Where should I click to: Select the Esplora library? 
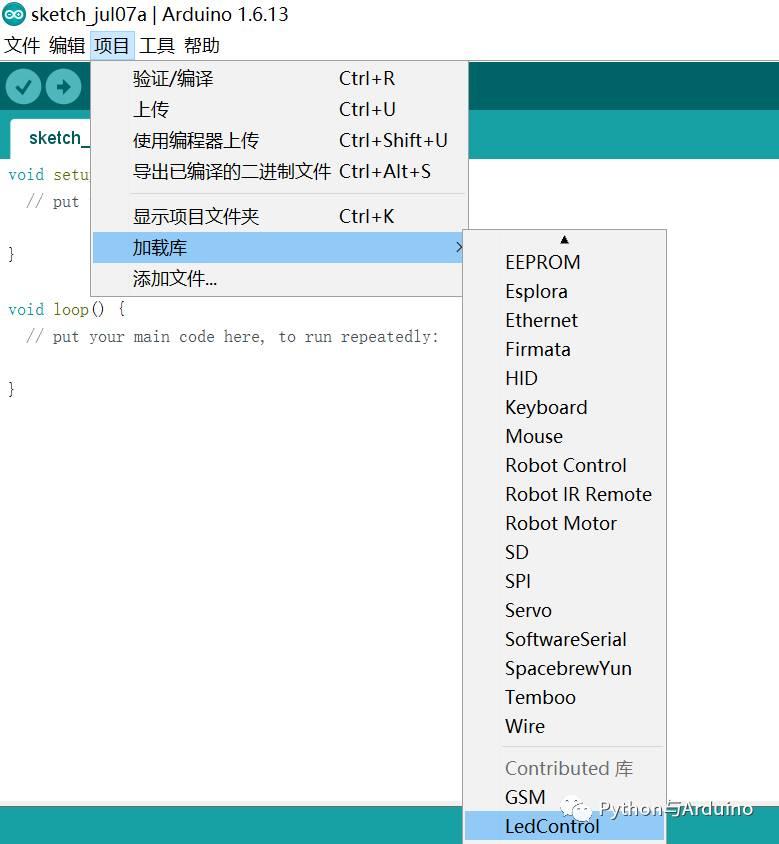564,291
